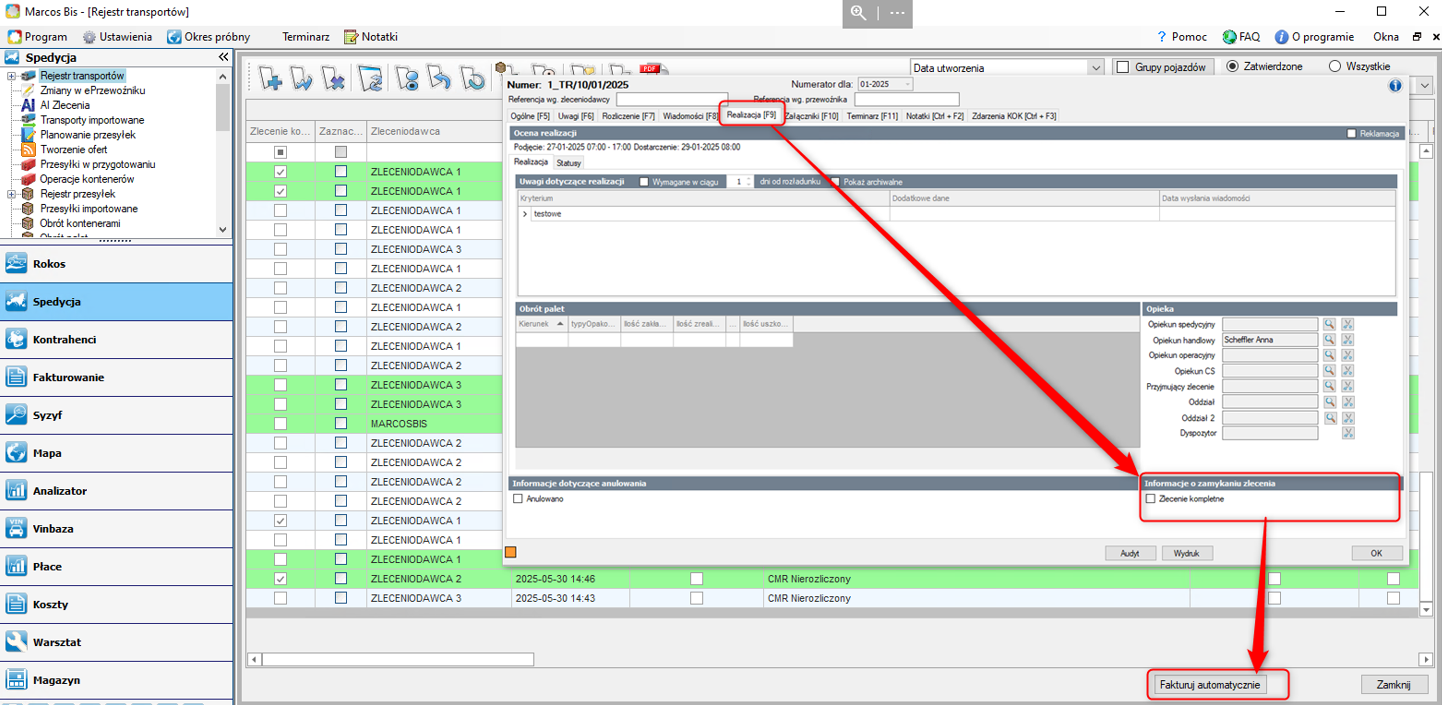Search for Opiekun spedycyjny with magnifier
Screen dimensions: 1442x705
[1329, 325]
